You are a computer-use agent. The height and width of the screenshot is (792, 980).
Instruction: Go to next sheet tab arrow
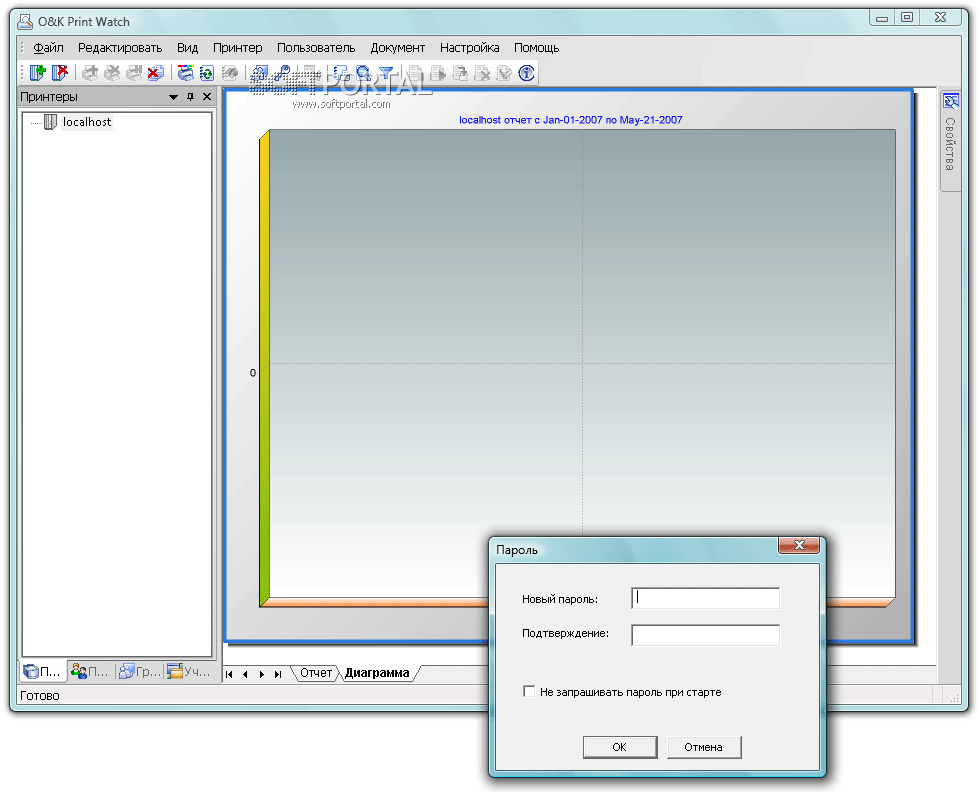point(262,674)
